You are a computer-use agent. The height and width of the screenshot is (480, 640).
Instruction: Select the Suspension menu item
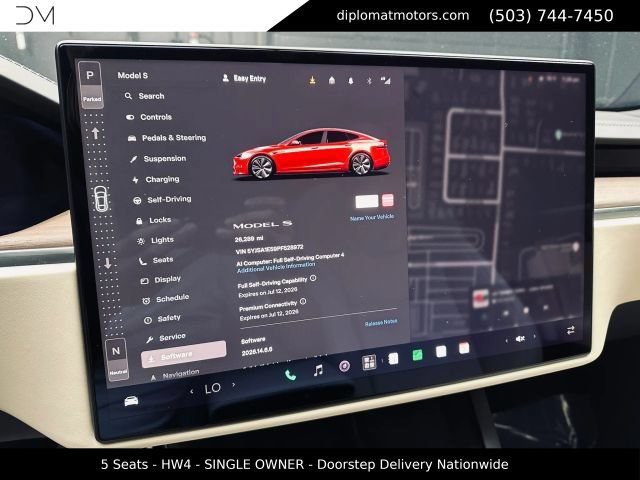(x=158, y=158)
